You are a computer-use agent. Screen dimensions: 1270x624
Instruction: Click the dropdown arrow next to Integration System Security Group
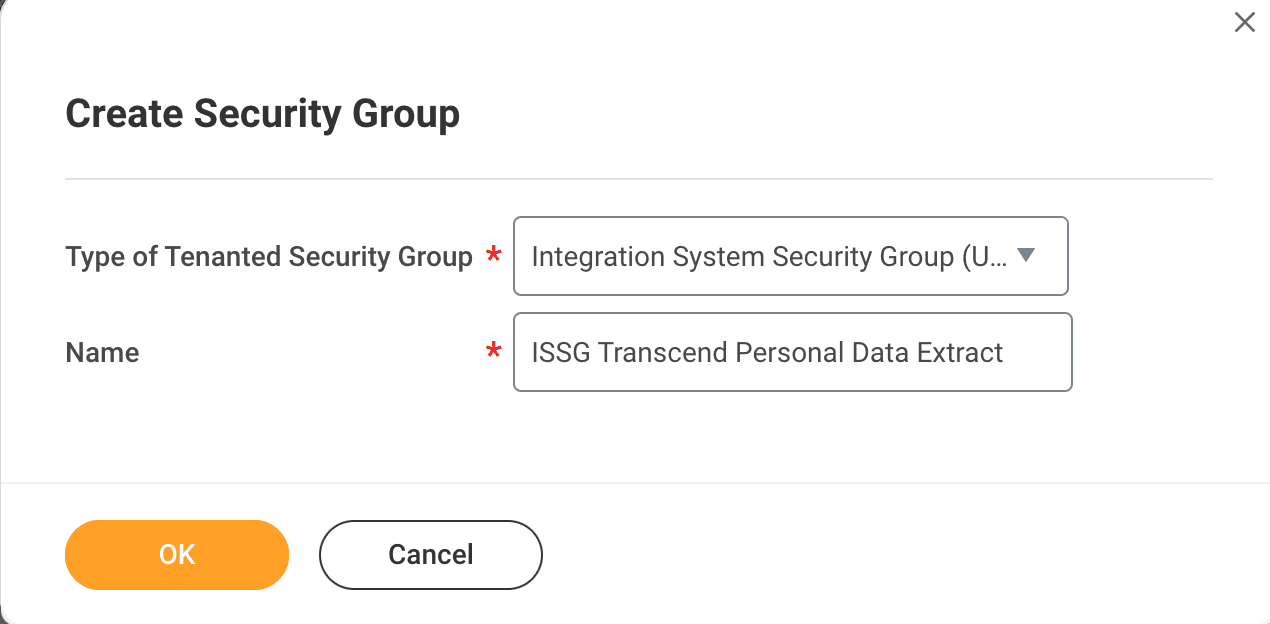click(x=1027, y=256)
